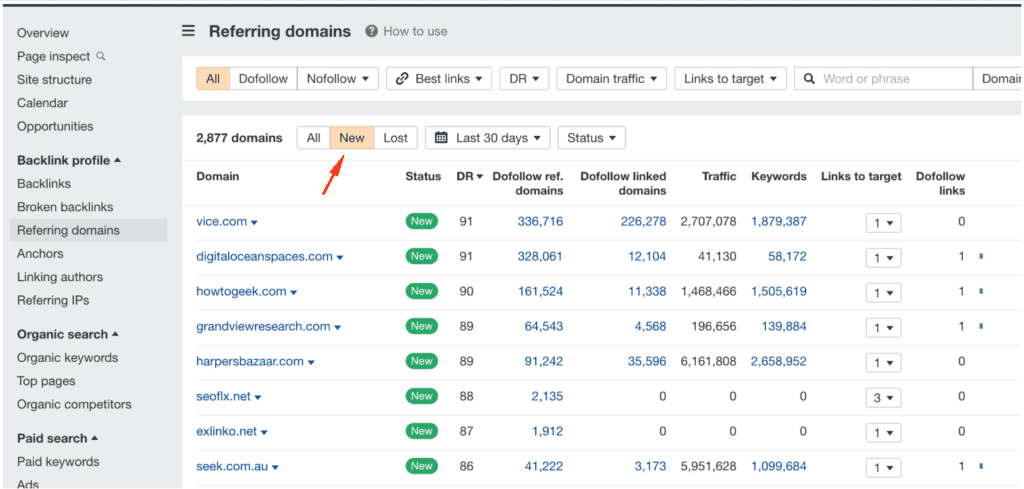
Task: Open links-to-target dropdown for vice.com row
Action: 884,223
